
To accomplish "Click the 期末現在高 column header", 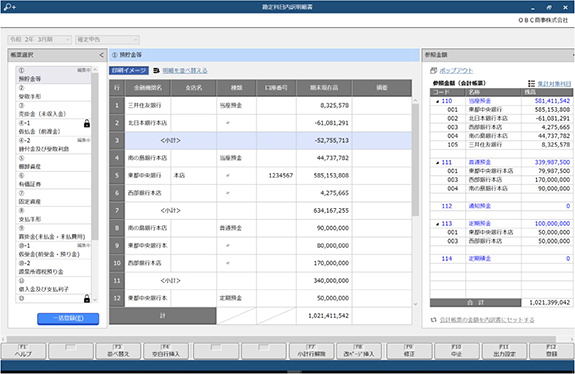I will coord(324,88).
